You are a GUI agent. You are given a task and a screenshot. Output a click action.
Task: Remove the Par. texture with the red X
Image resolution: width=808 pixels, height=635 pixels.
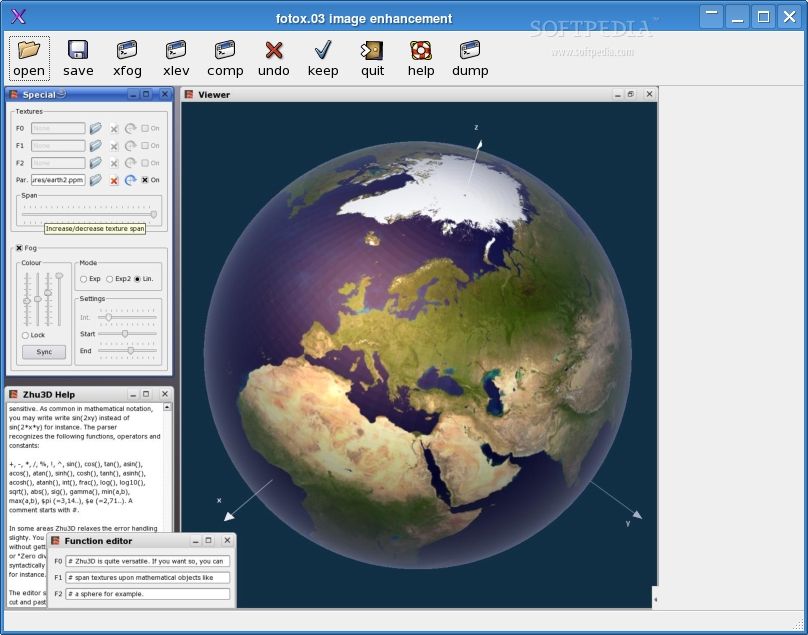[114, 180]
